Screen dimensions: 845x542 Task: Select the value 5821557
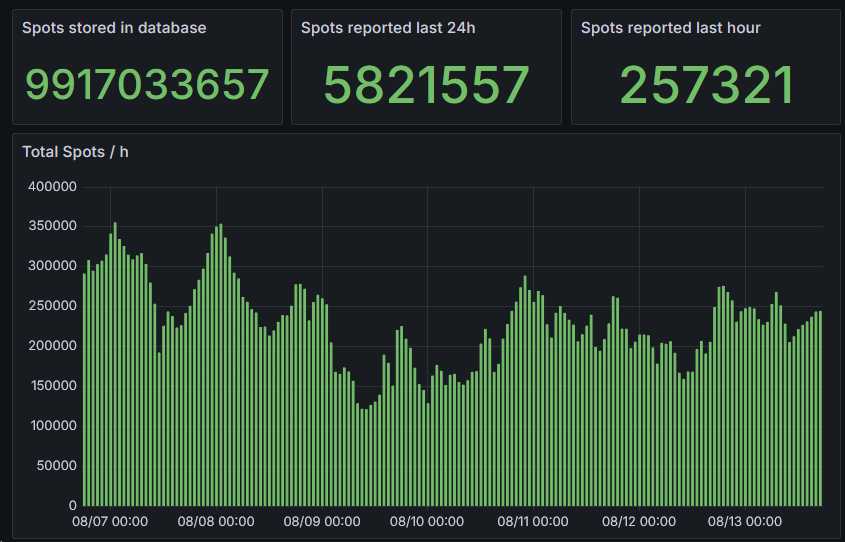pos(426,85)
